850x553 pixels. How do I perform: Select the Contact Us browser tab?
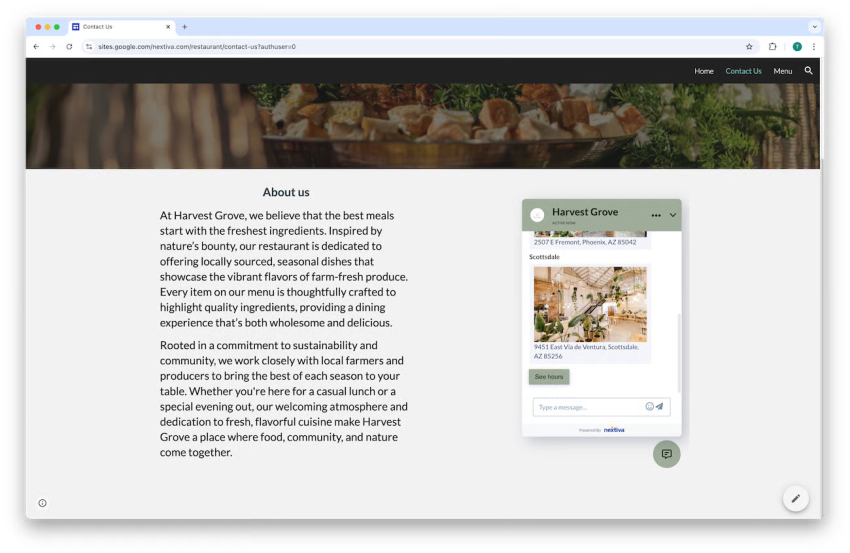121,27
